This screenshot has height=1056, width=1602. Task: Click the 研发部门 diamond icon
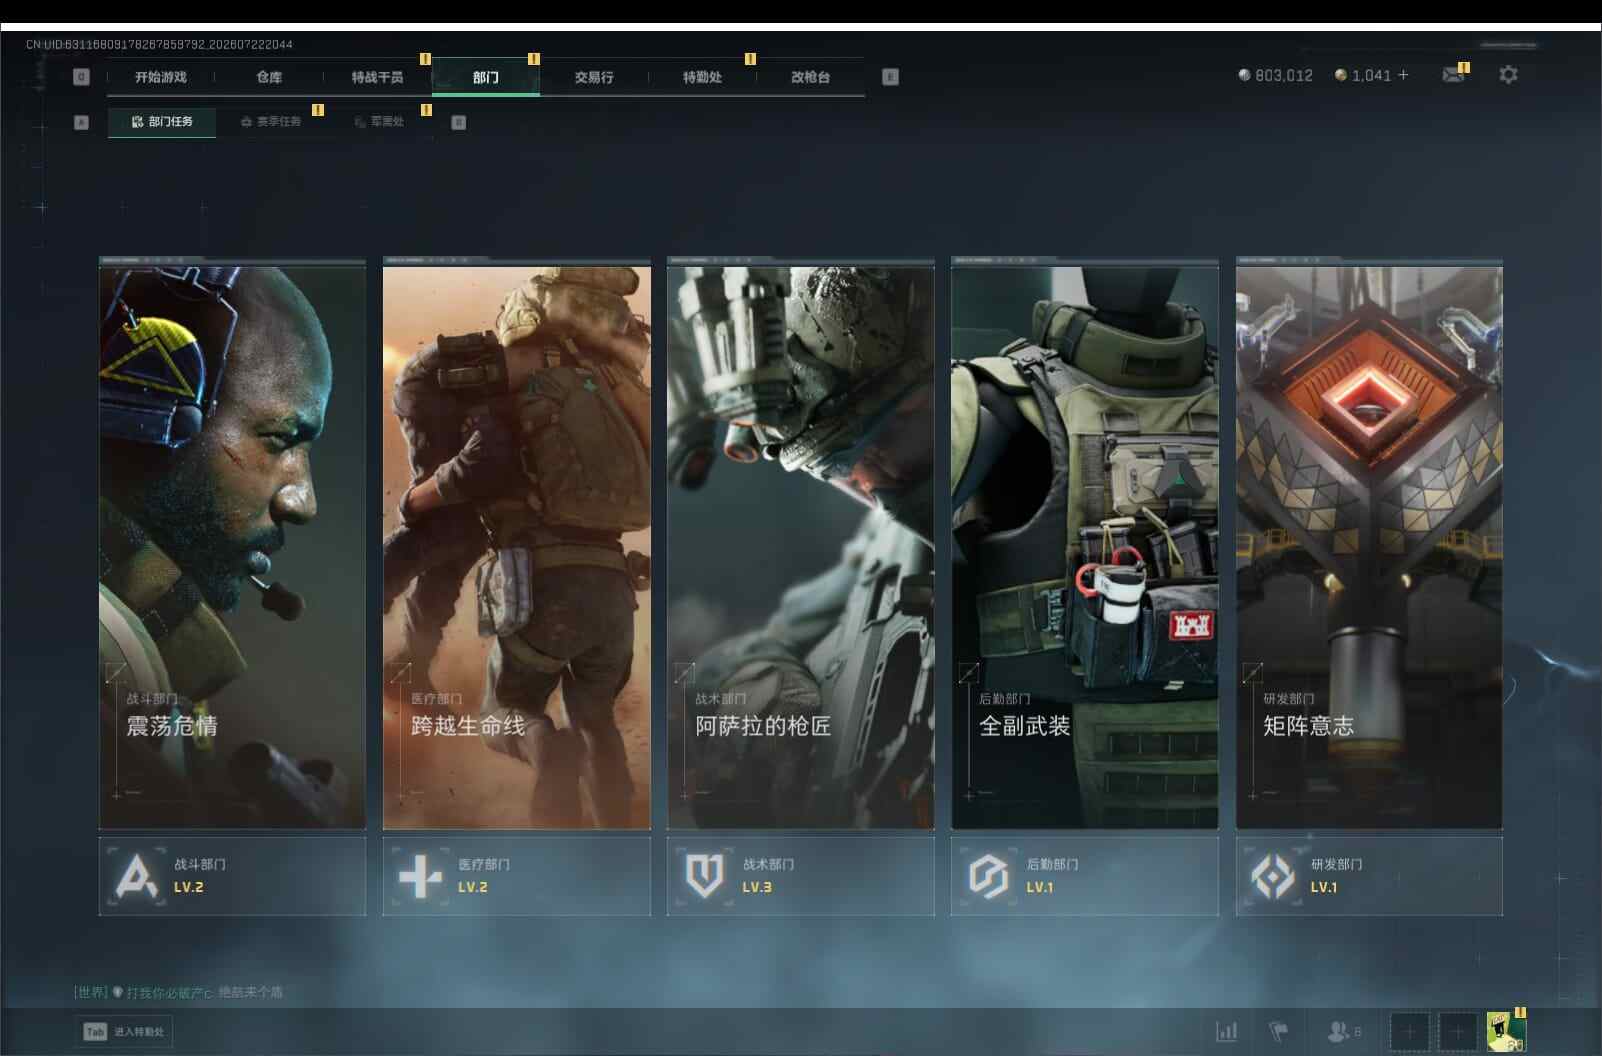1273,877
